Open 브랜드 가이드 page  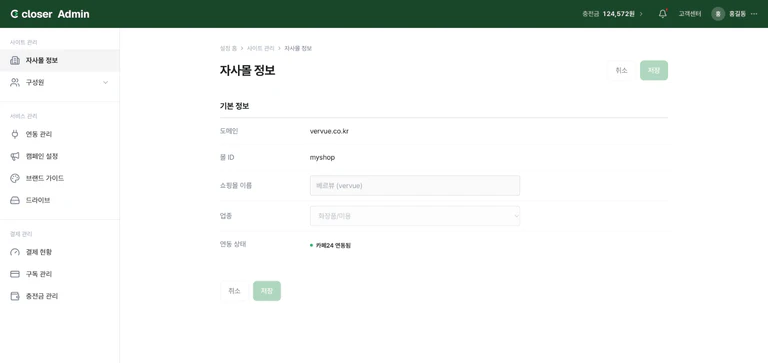pos(59,178)
